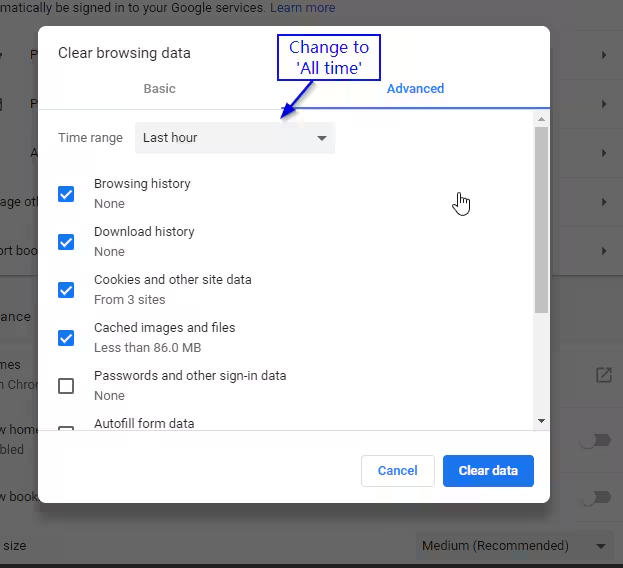Screen dimensions: 623x568
Task: Expand the second settings row chevron
Action: coord(604,104)
